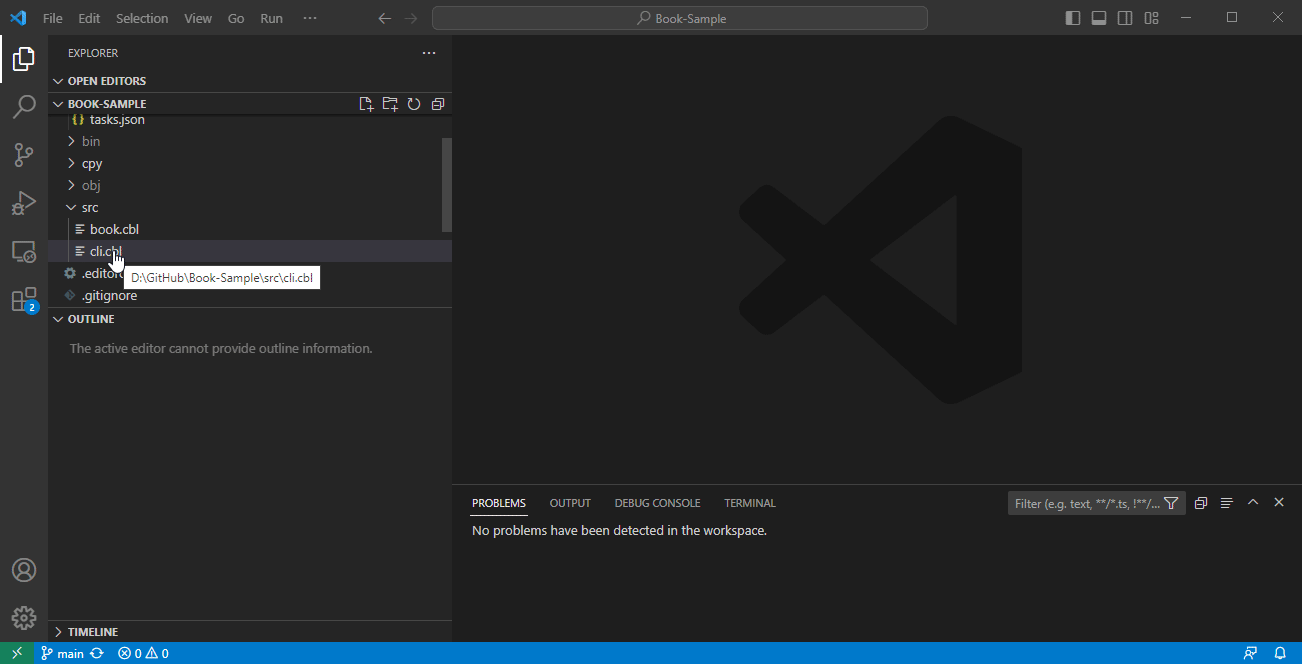Open Manage via the gear icon
The image size is (1302, 664).
pyautogui.click(x=24, y=617)
